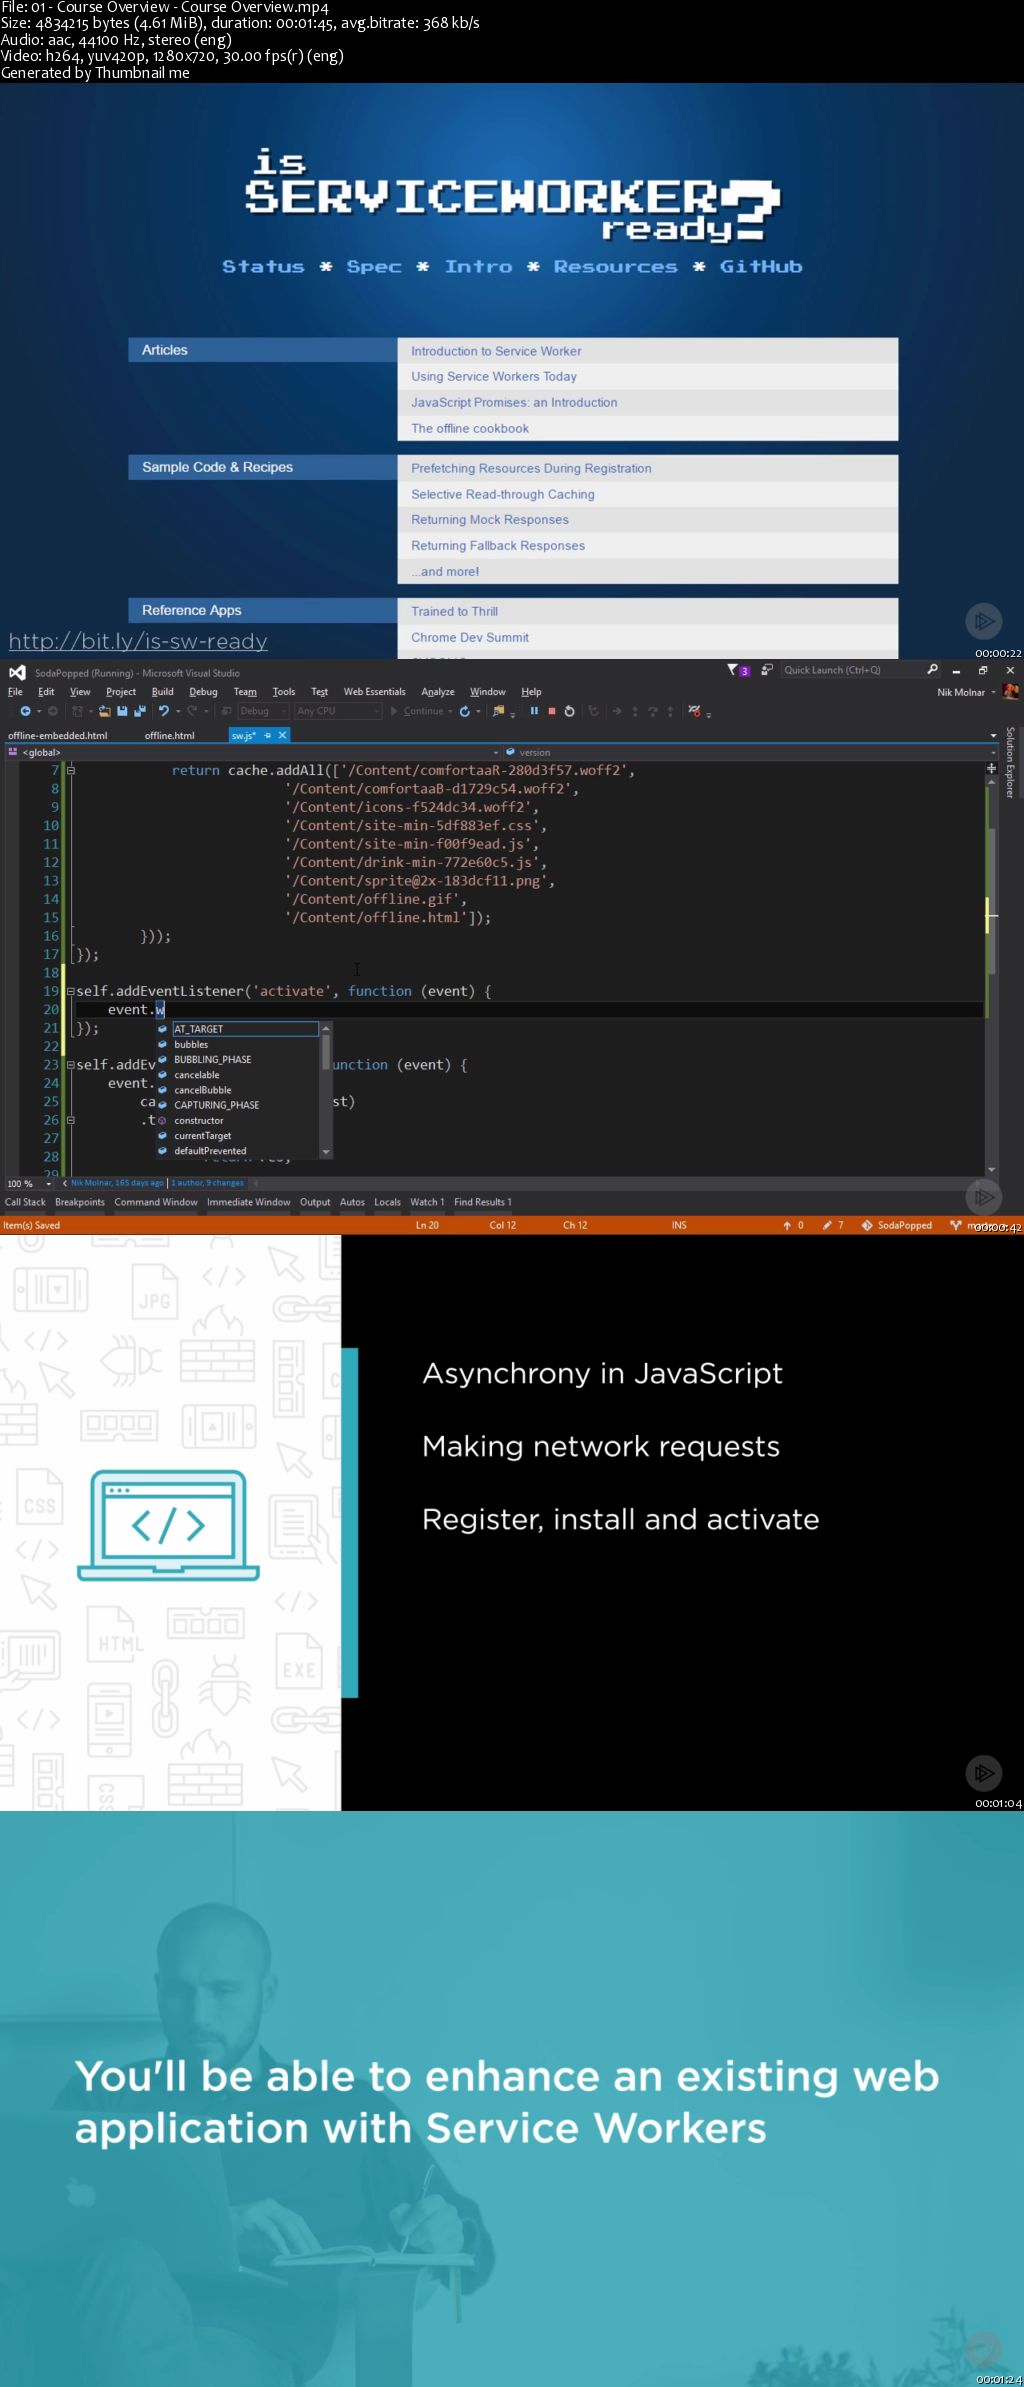Viewport: 1024px width, 2387px height.
Task: Click the IntelliSense list scroll-down arrow
Action: point(326,1152)
